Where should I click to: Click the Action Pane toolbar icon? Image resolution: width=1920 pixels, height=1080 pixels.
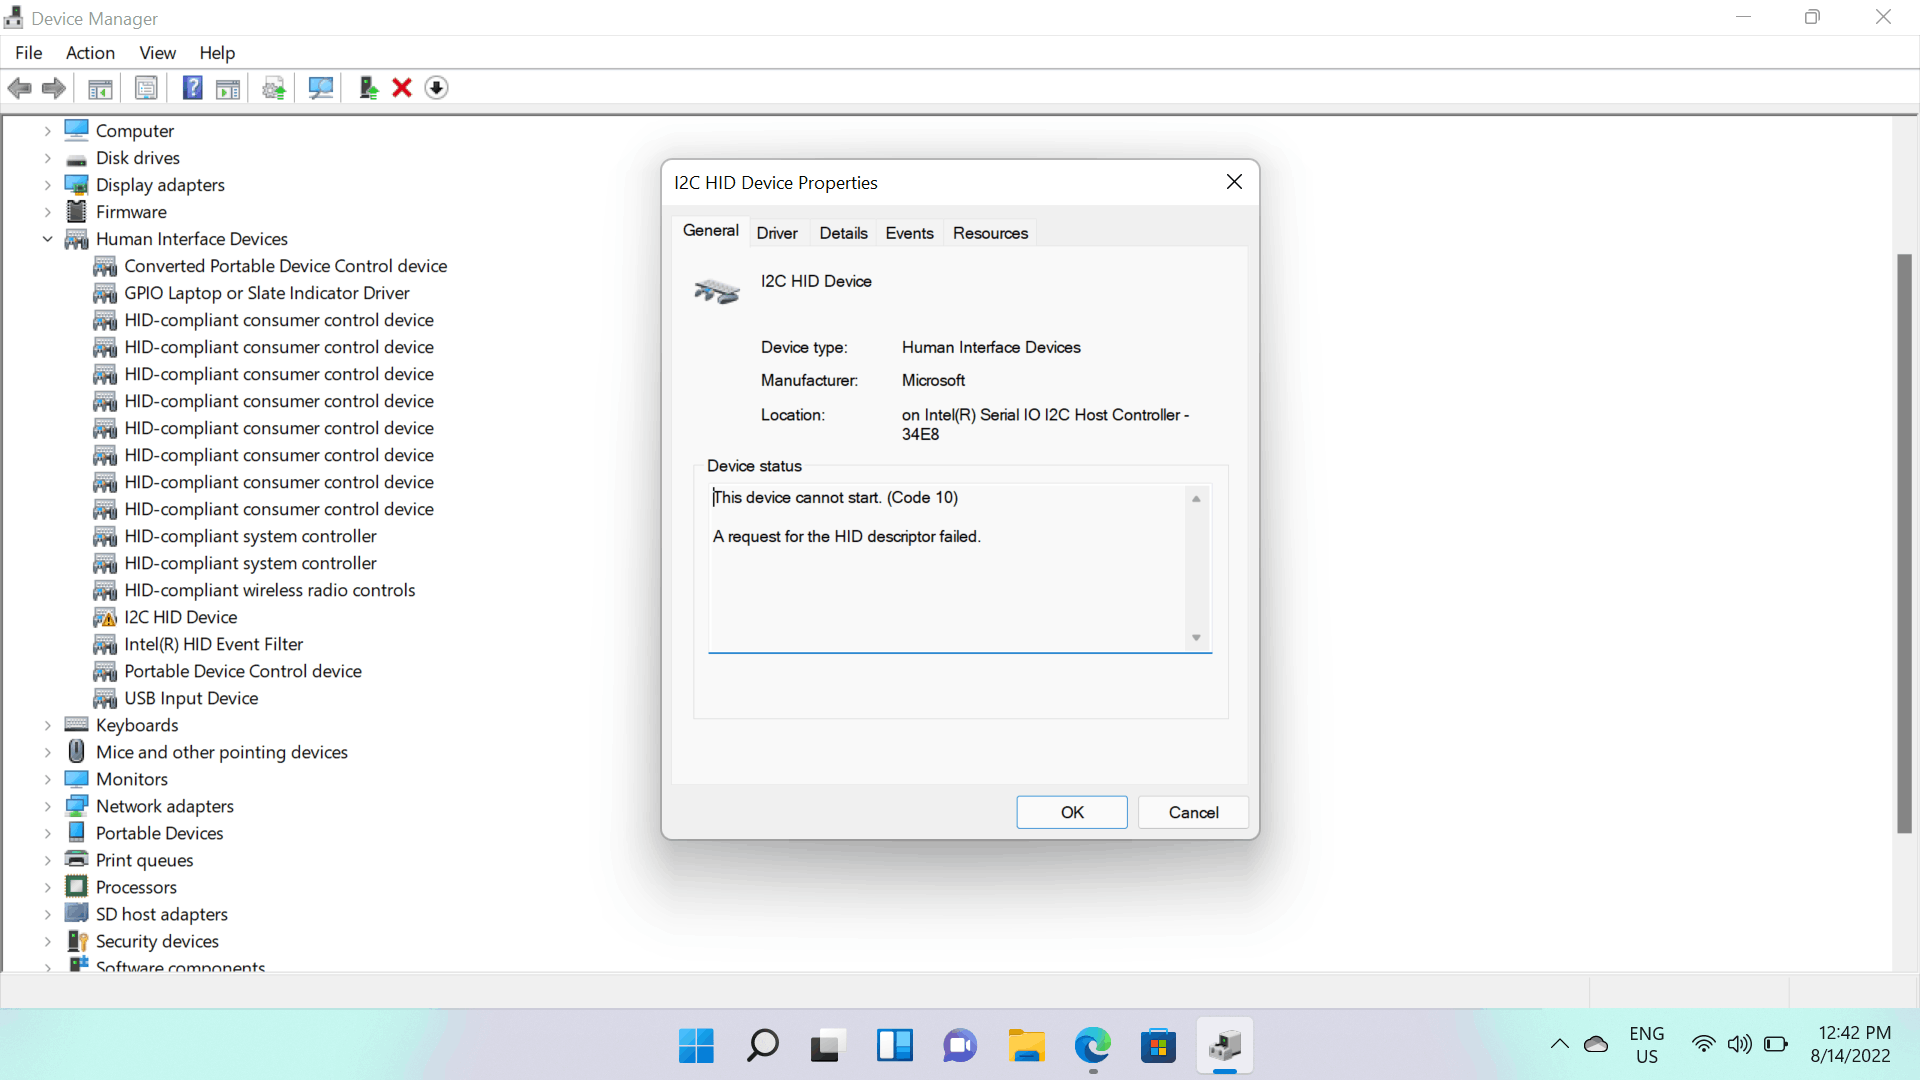click(228, 88)
